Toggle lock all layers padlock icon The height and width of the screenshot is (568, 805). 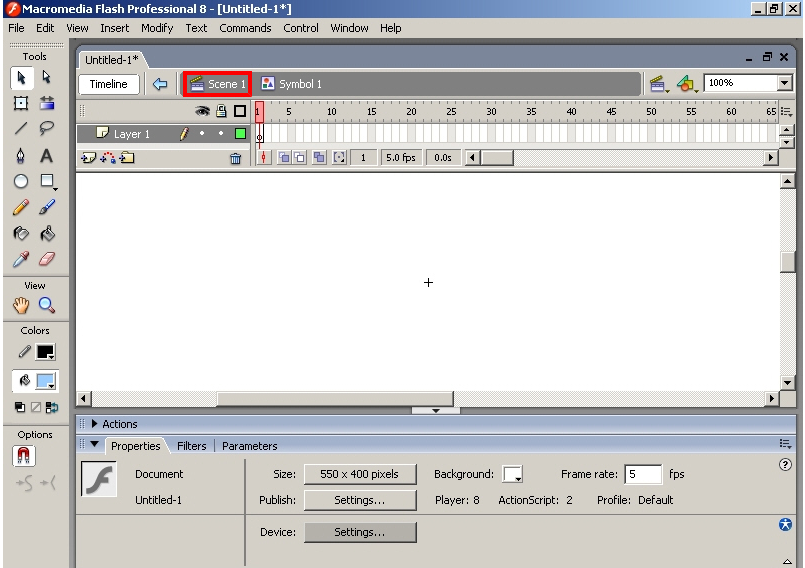tap(221, 111)
